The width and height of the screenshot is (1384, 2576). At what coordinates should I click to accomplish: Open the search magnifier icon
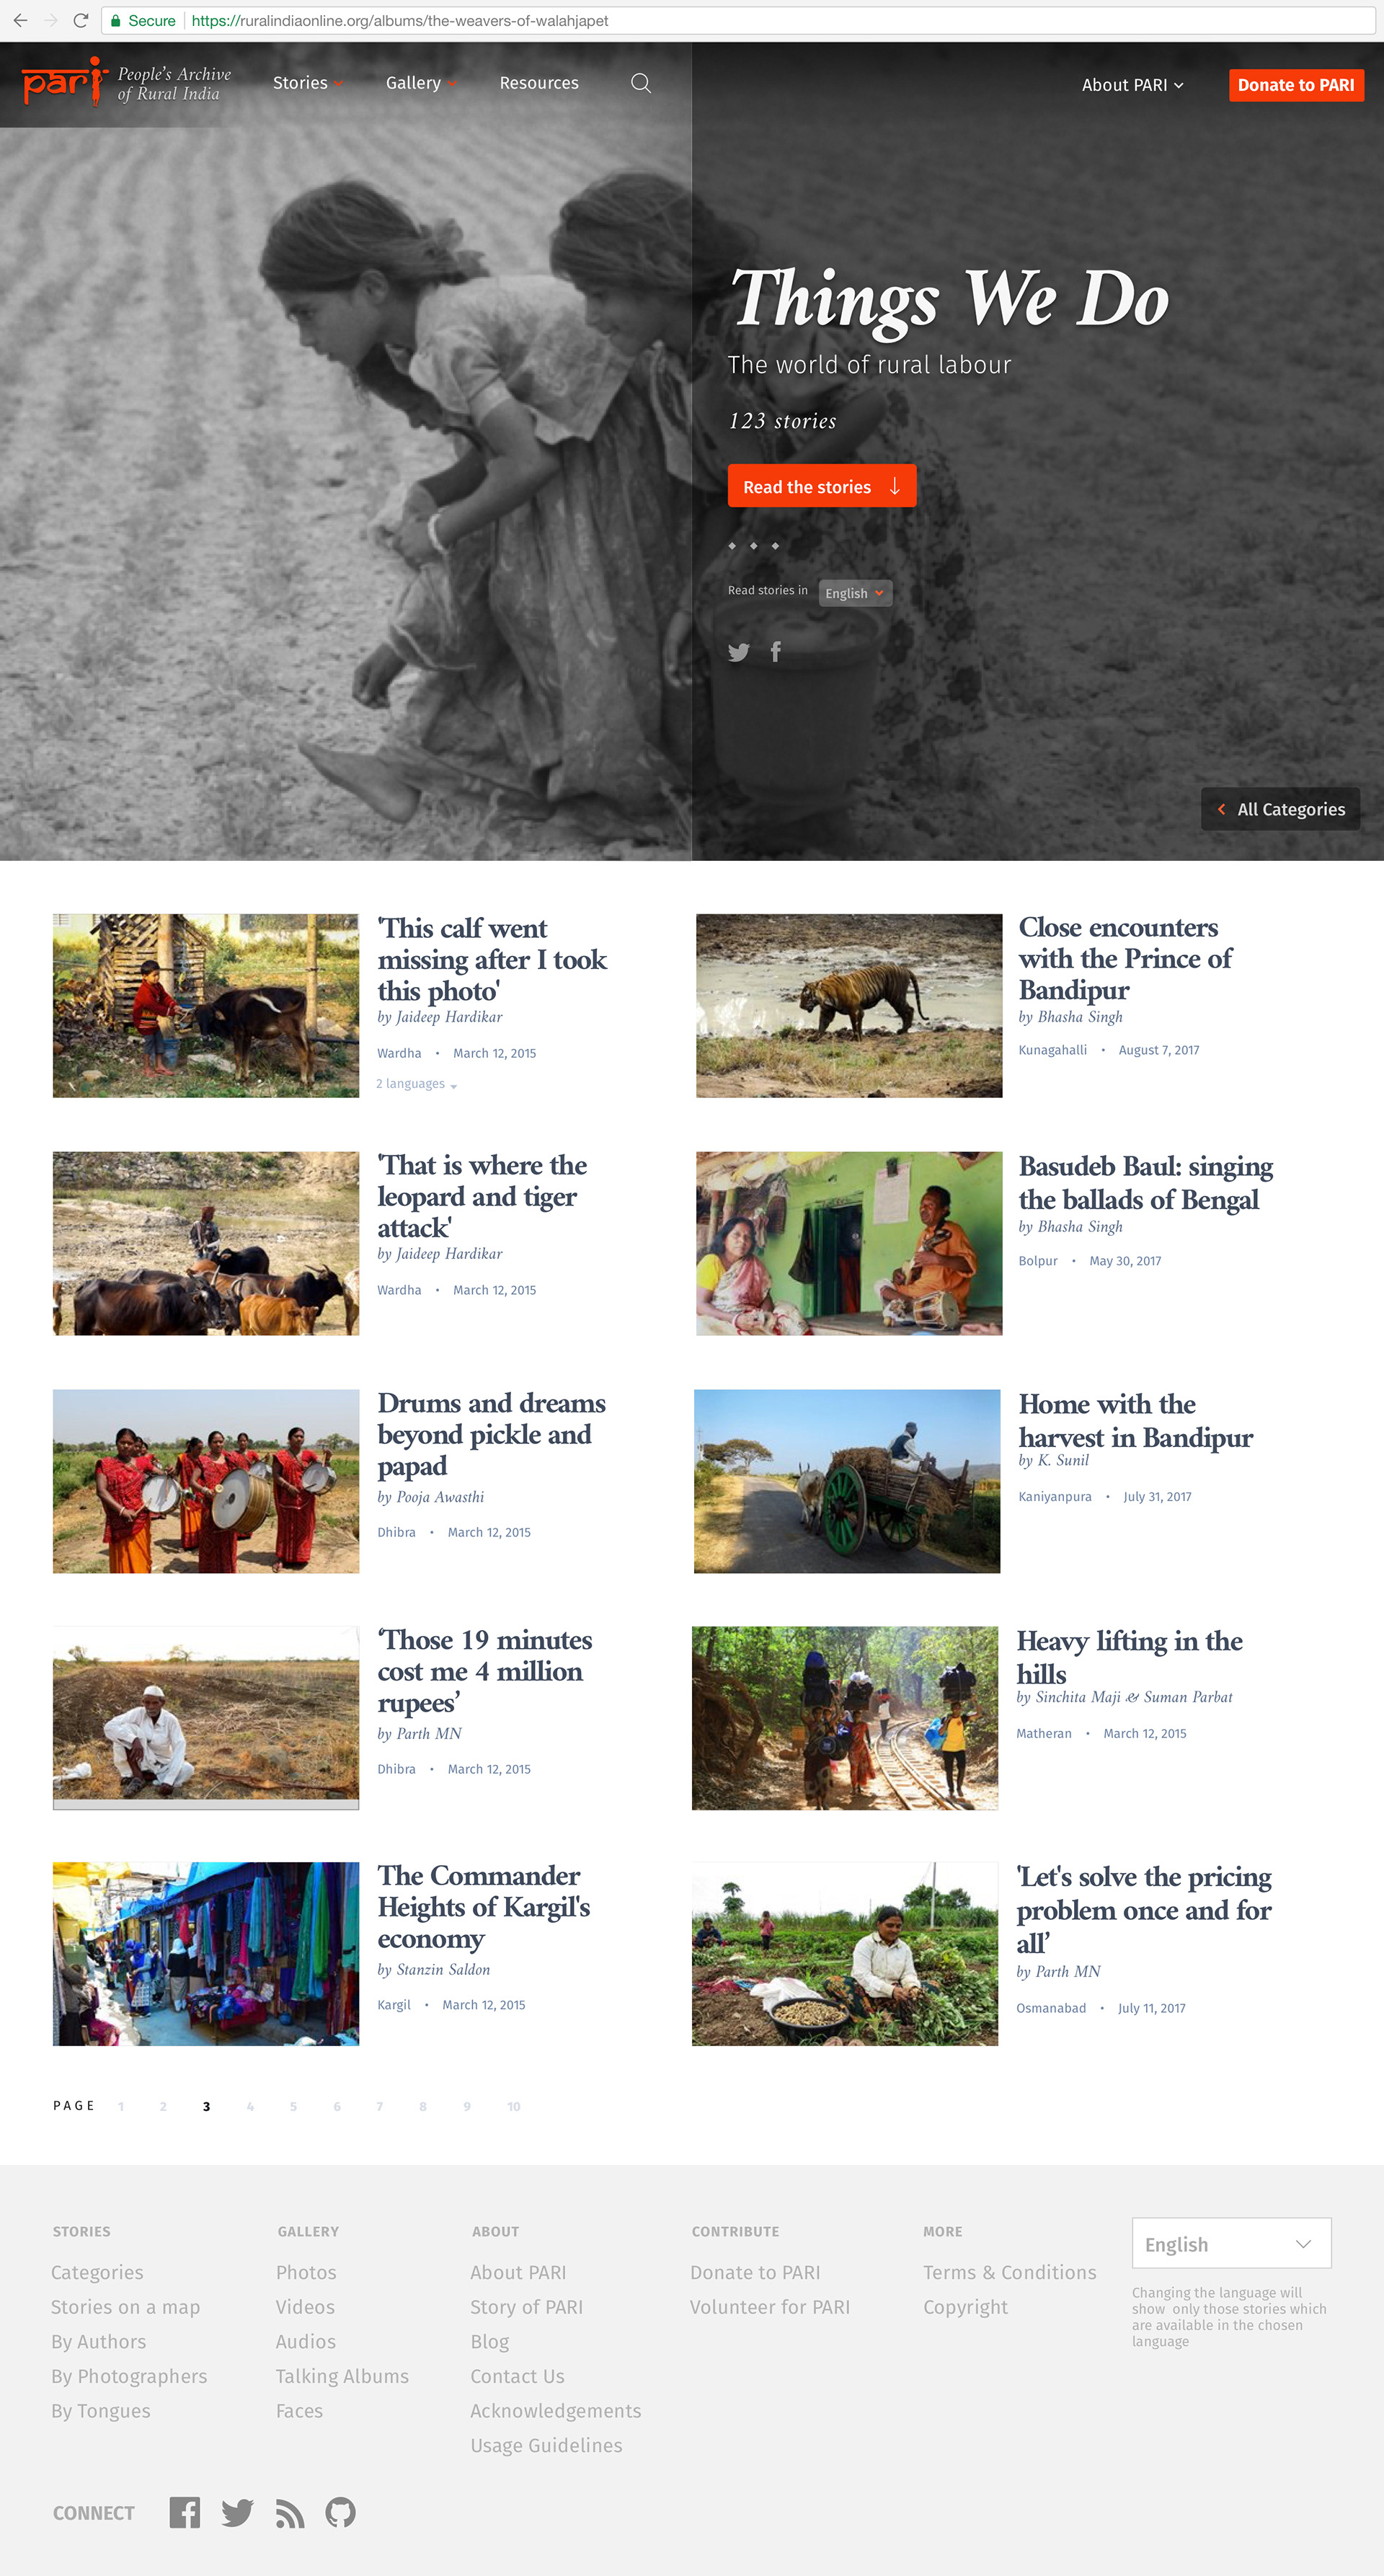641,83
